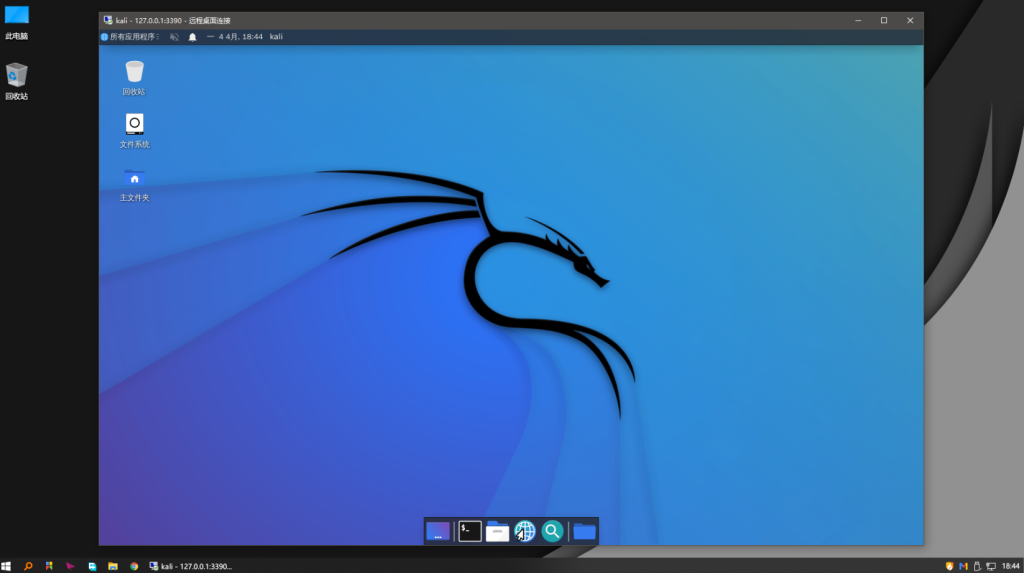Select the Home folder desktop icon
This screenshot has width=1024, height=573.
(134, 178)
